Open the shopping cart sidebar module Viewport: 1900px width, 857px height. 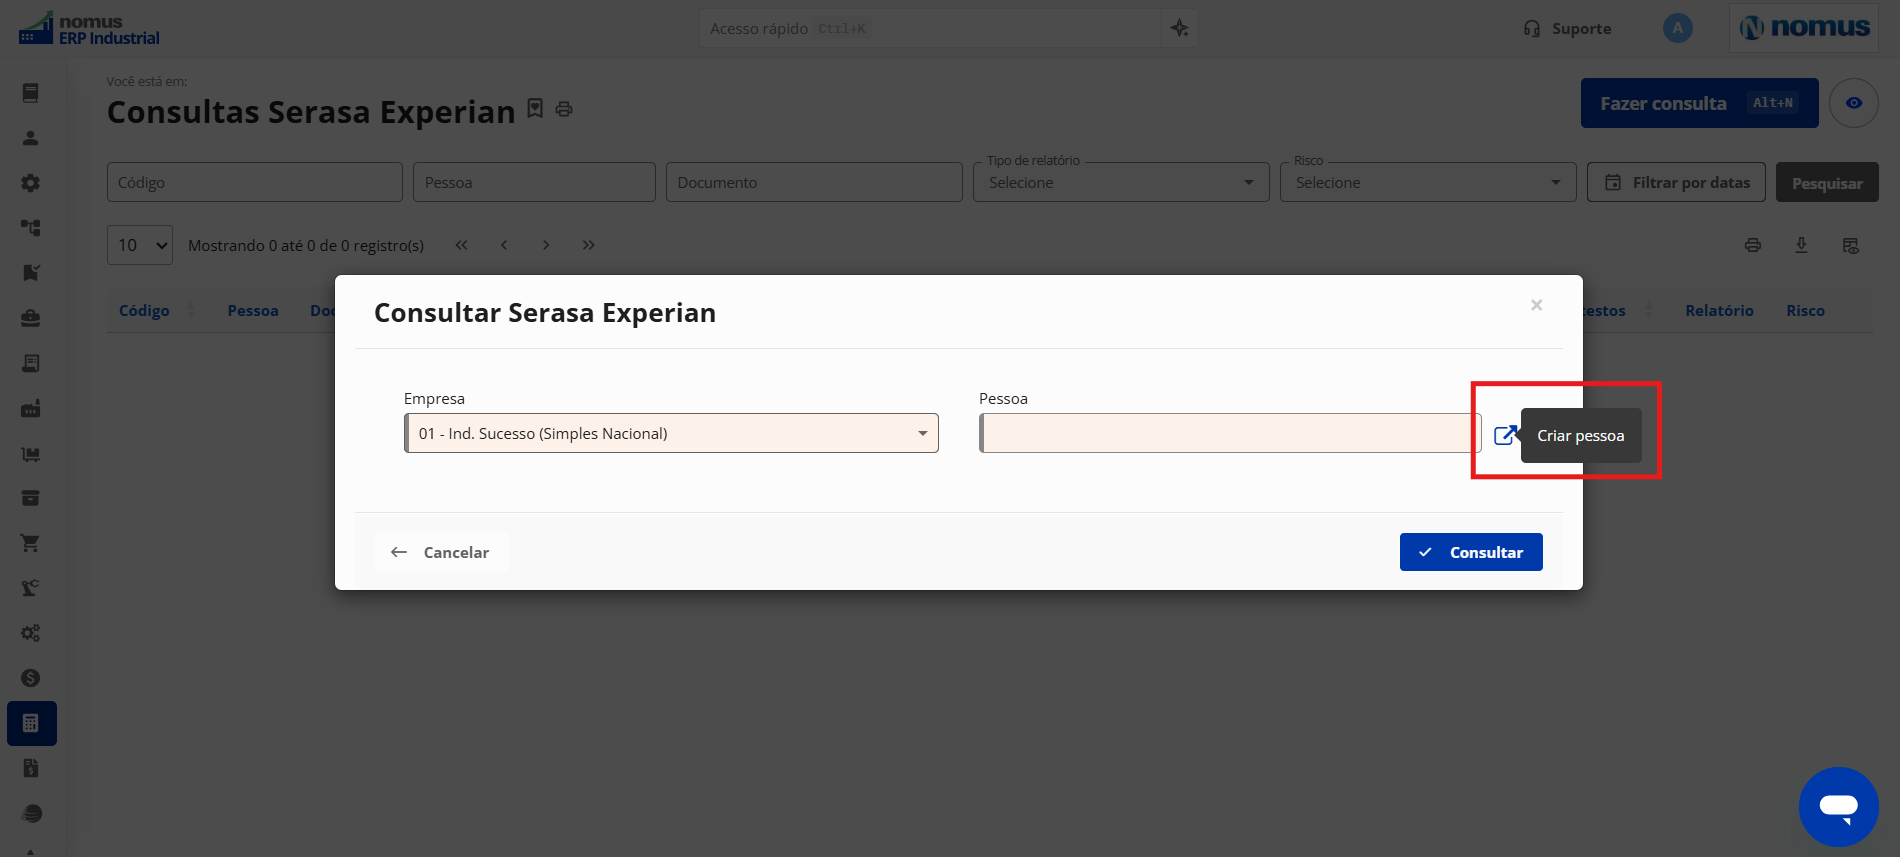point(31,543)
